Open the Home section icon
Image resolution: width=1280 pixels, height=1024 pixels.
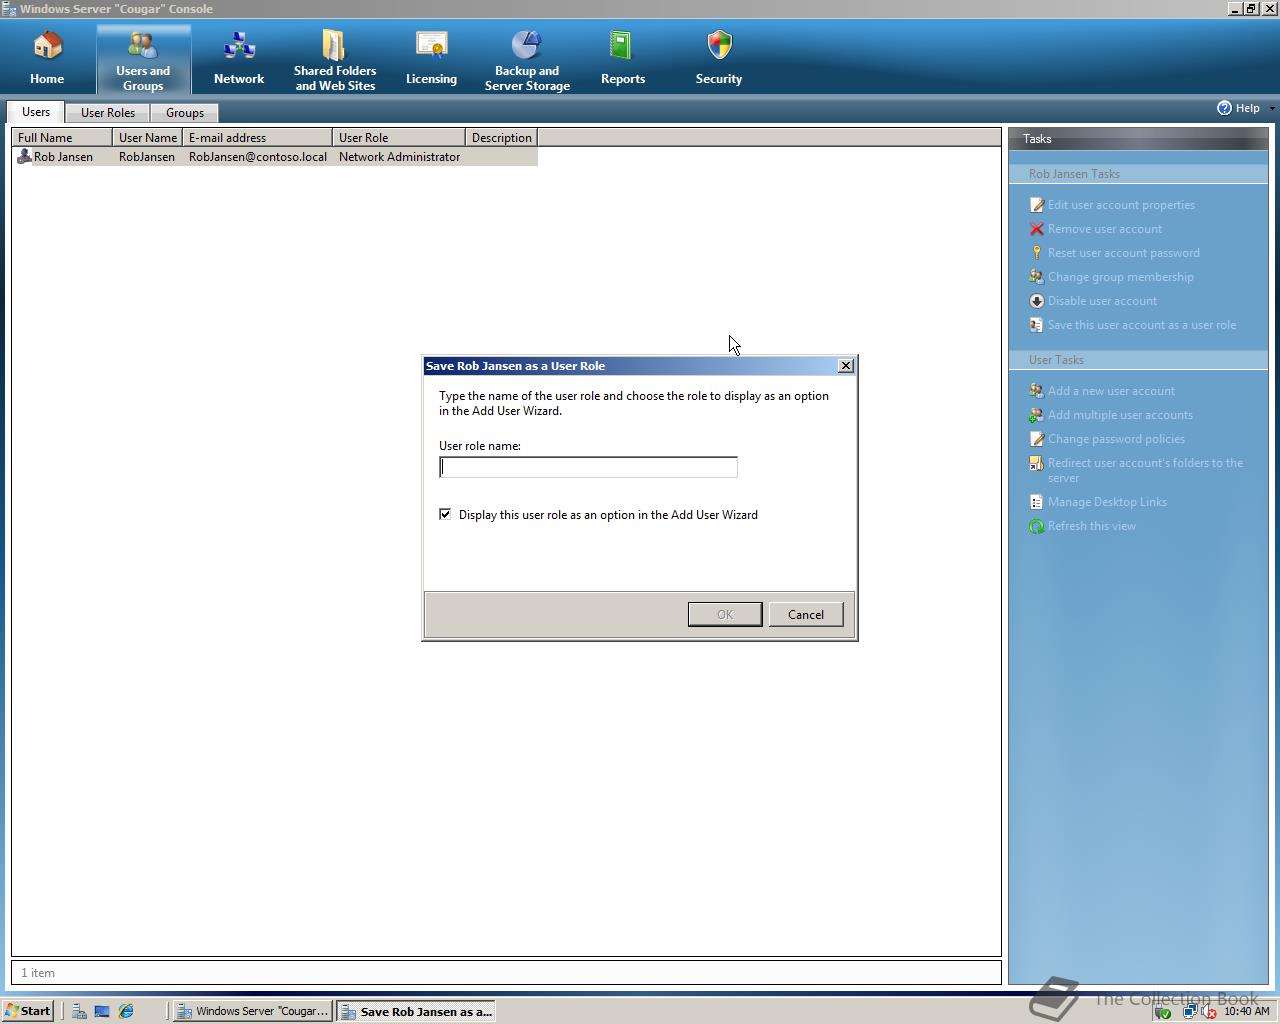[47, 46]
